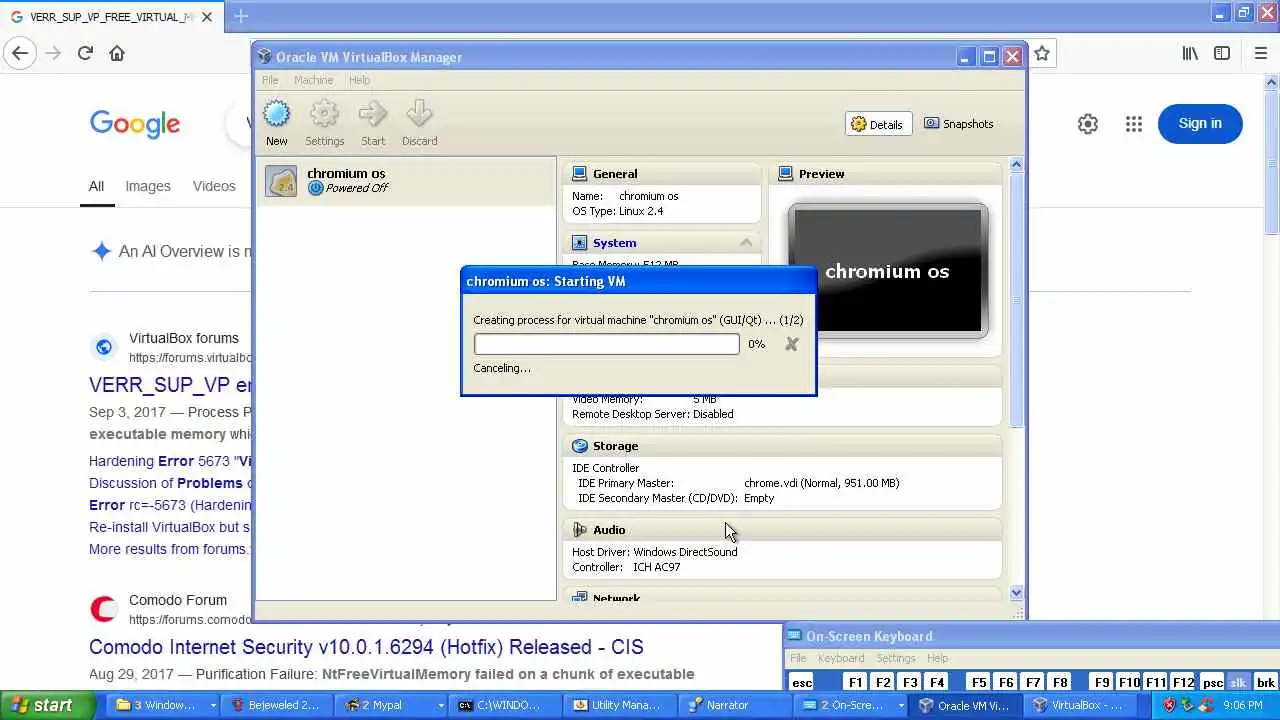
Task: Click the Audio section speaker icon
Action: (x=580, y=530)
